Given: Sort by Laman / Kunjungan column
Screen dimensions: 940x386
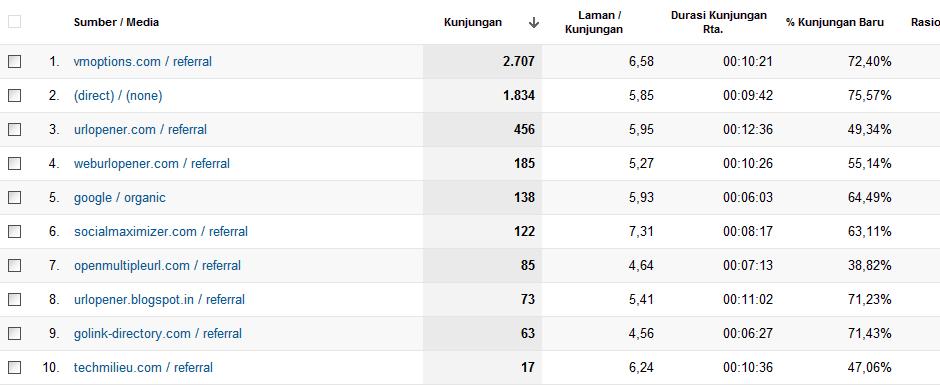Looking at the screenshot, I should coord(593,22).
